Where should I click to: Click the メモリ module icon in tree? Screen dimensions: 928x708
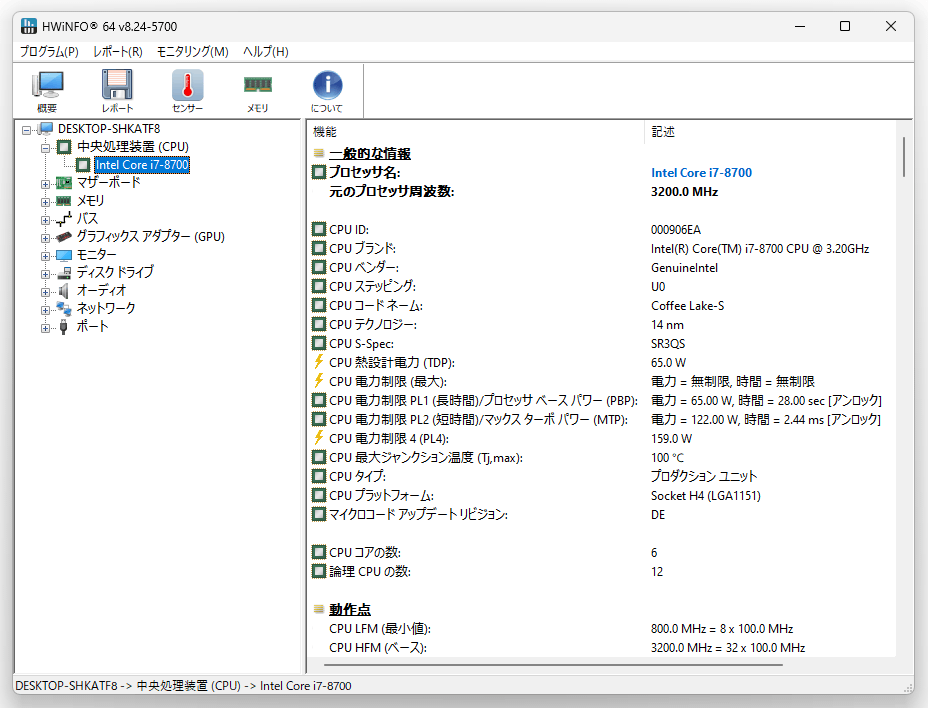pyautogui.click(x=64, y=201)
